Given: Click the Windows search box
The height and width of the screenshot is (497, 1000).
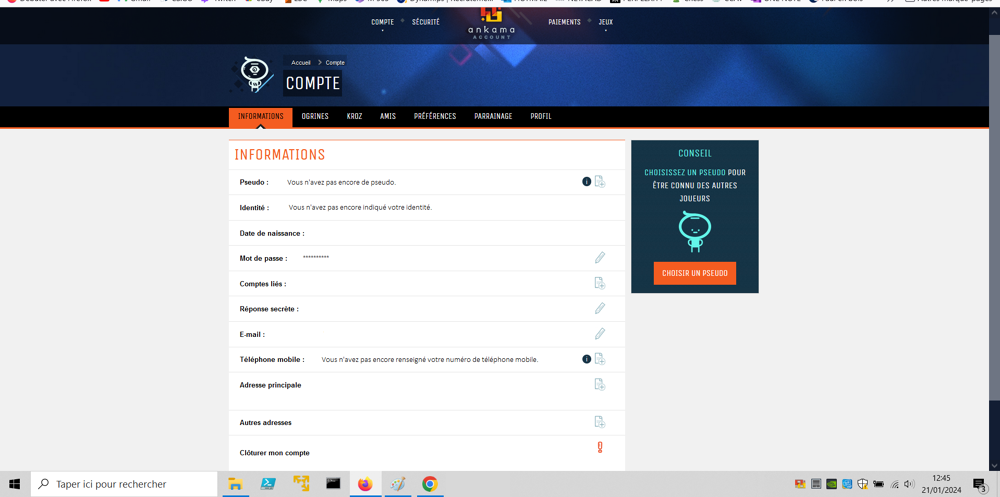Looking at the screenshot, I should pos(123,484).
